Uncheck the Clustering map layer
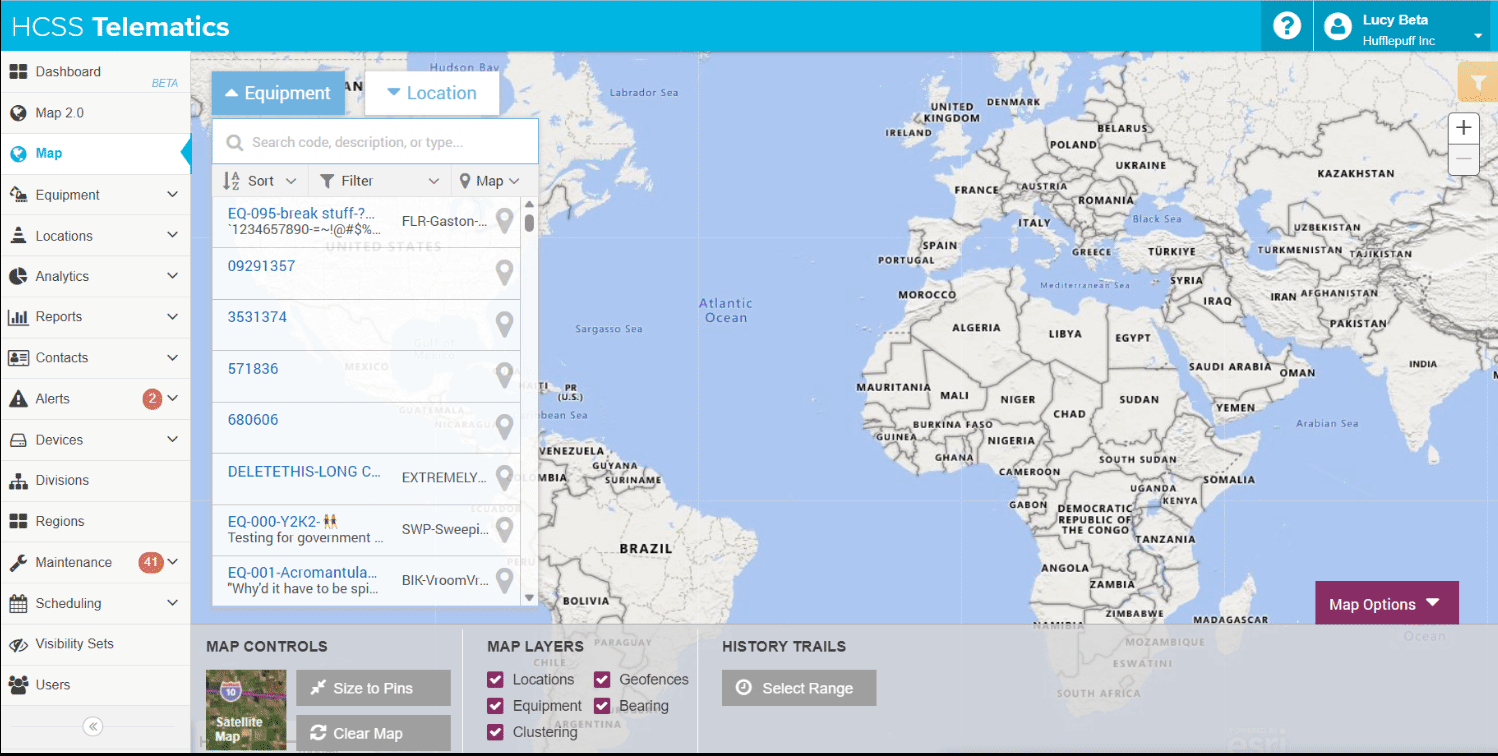 point(495,732)
